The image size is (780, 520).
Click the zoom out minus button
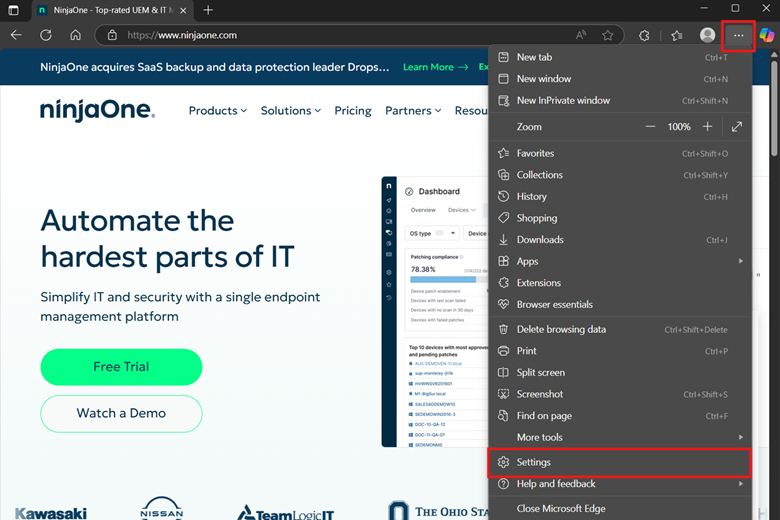(x=651, y=127)
